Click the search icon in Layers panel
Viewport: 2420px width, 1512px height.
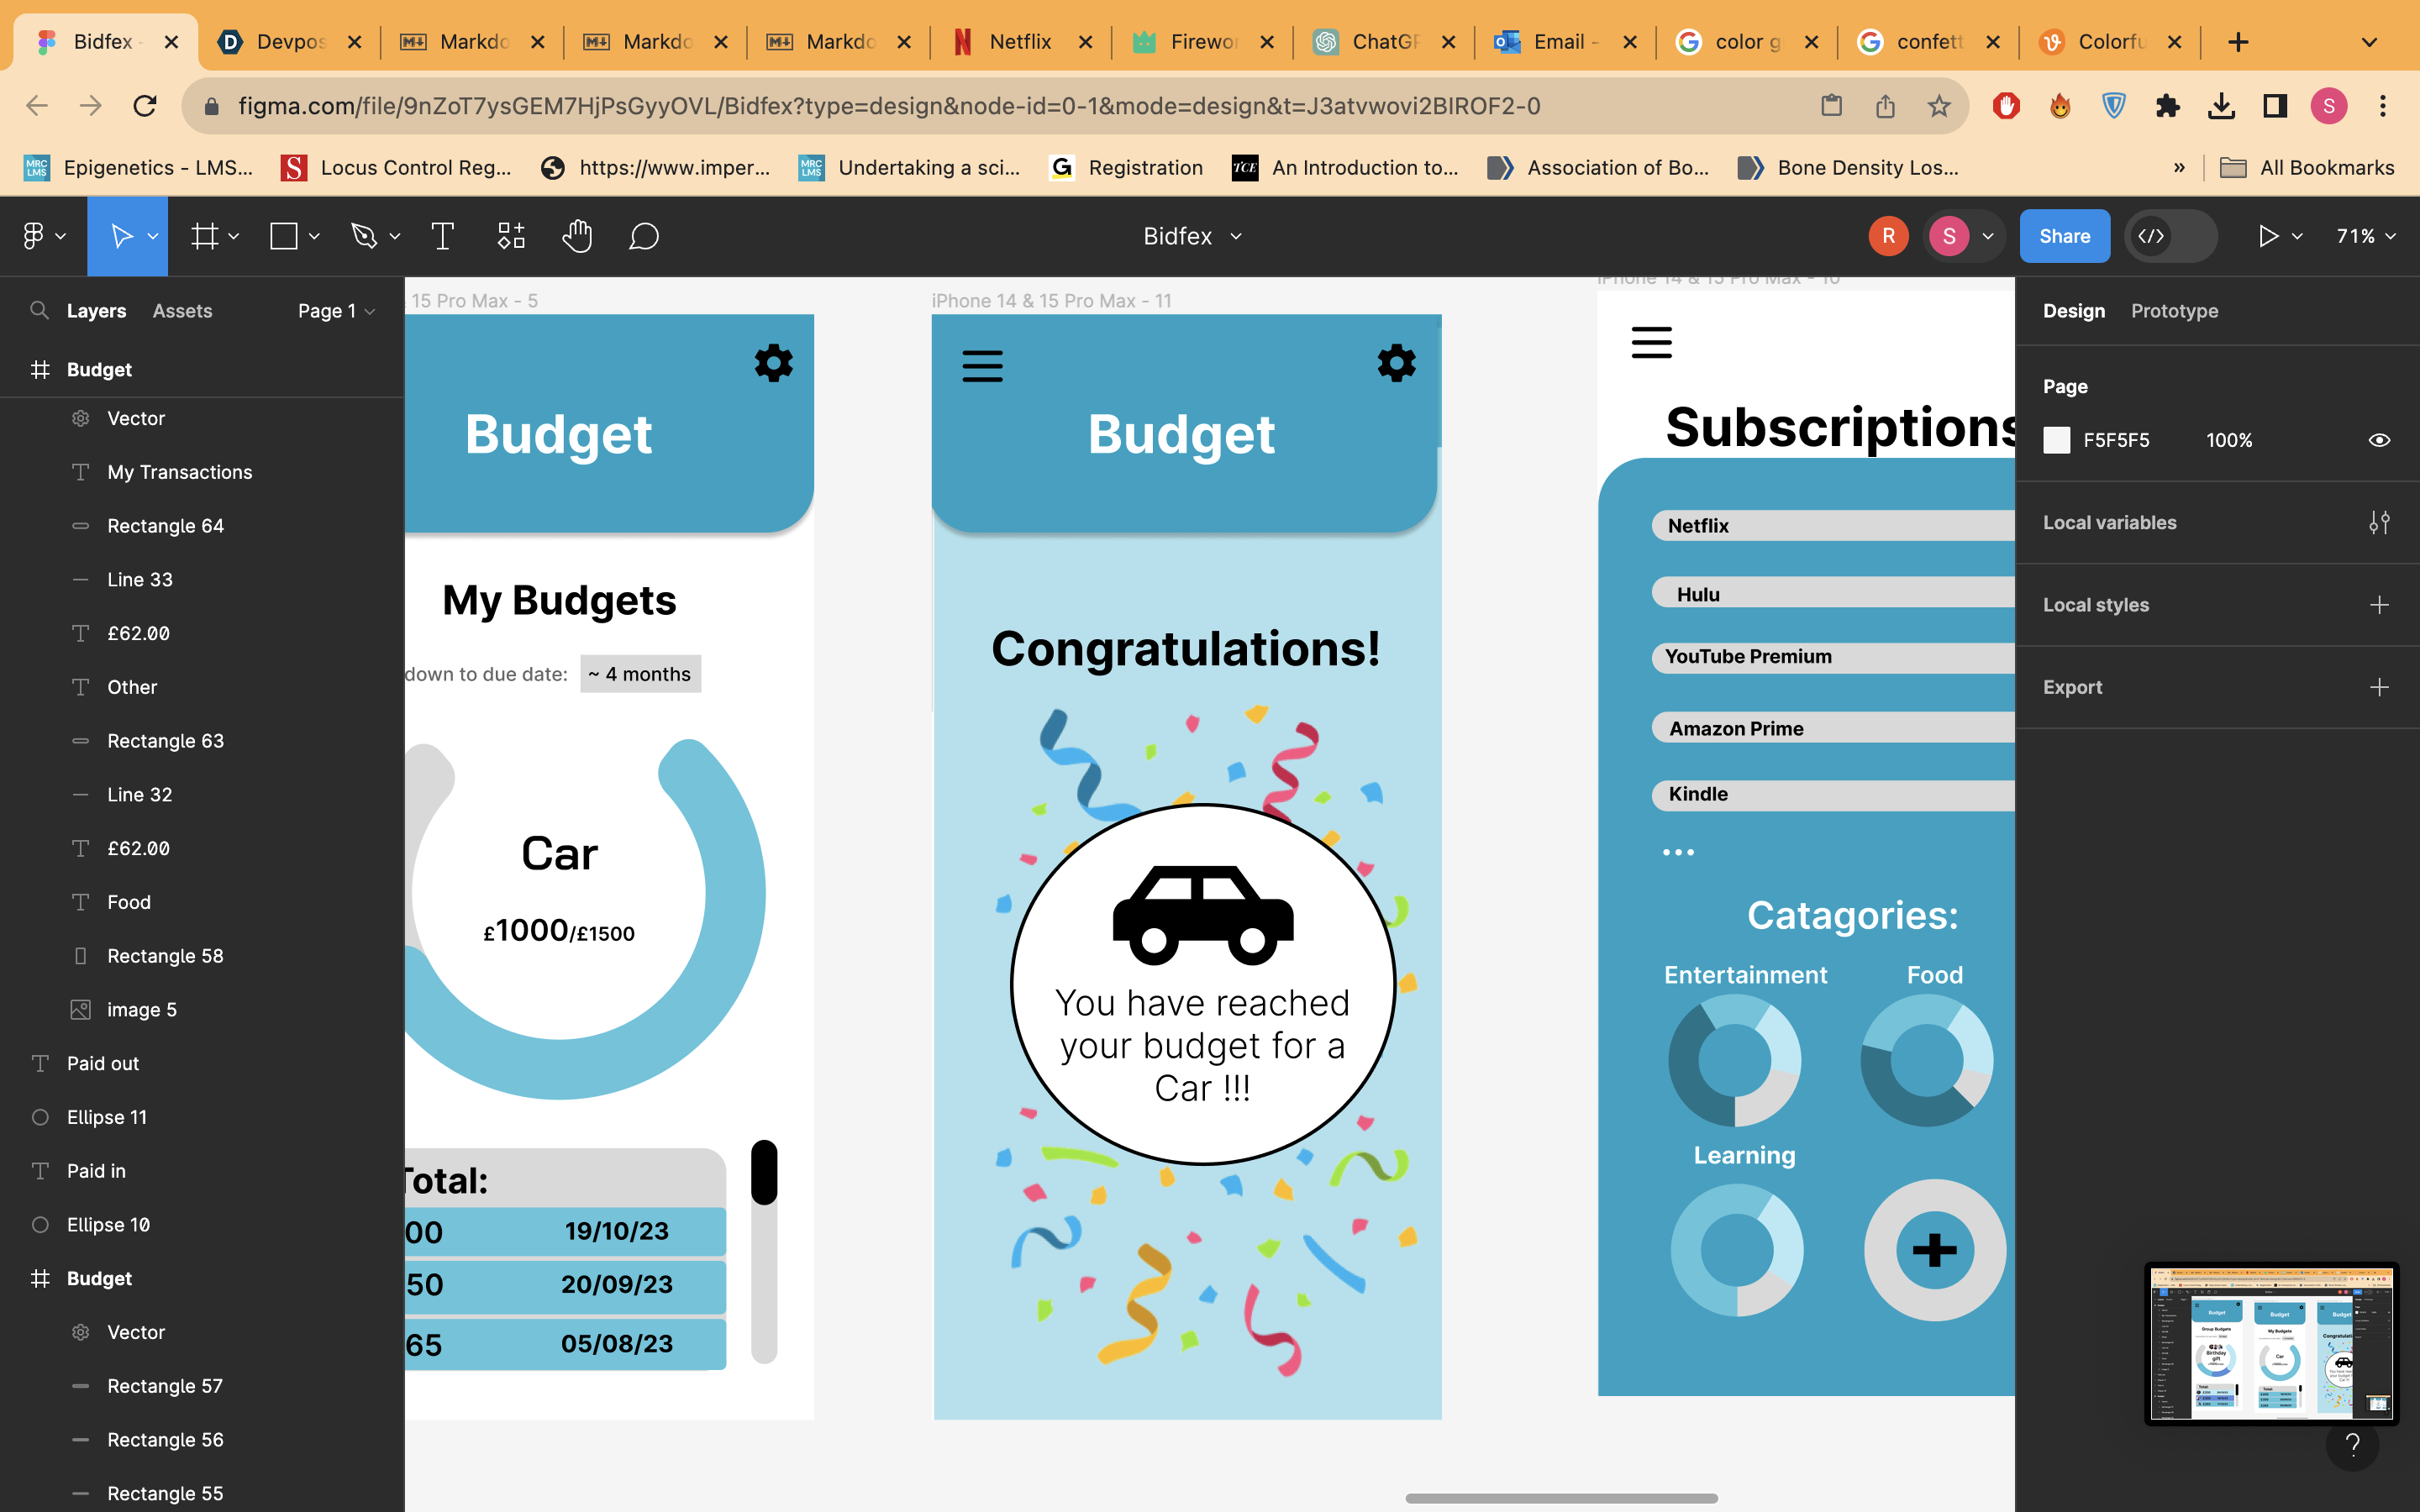39,310
